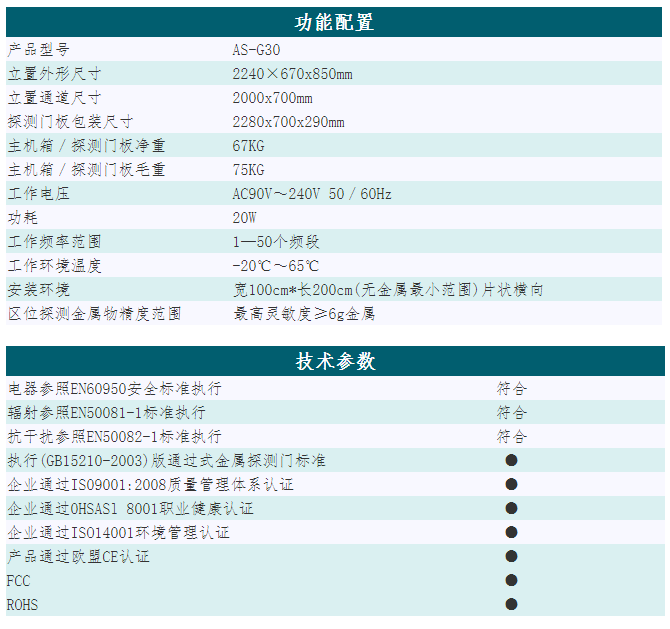
Task: Click the 功能配置 section header
Action: click(334, 22)
